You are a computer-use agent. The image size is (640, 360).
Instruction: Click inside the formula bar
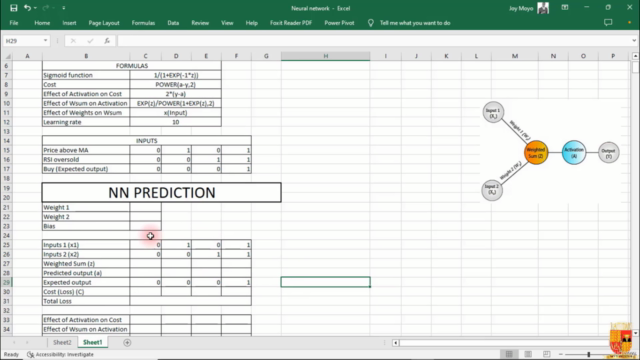point(373,41)
